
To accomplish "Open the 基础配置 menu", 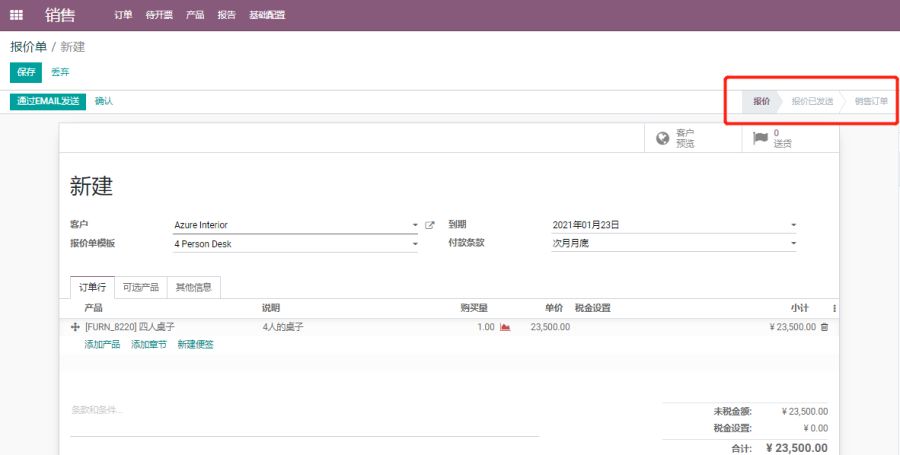I will [267, 15].
